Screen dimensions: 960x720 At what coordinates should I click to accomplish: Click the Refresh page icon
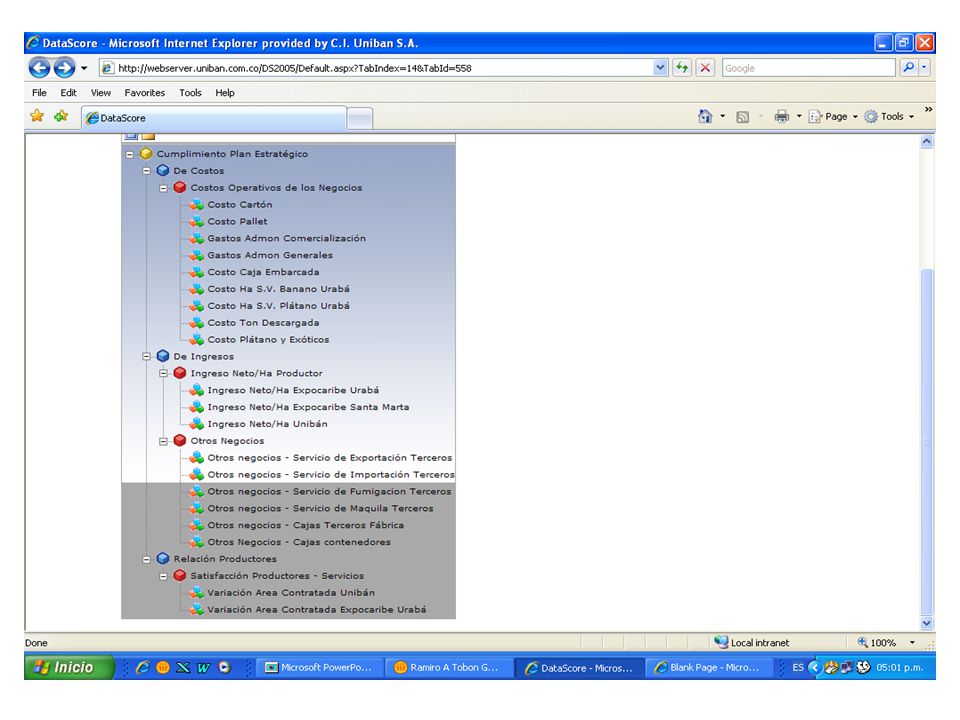pos(681,68)
